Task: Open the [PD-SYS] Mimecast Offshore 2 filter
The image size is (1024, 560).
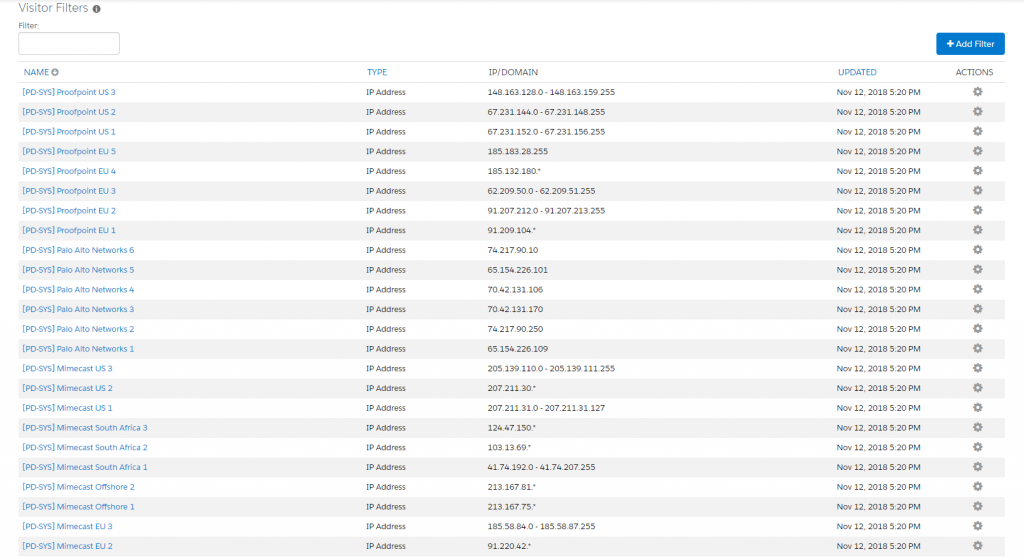Action: point(78,487)
